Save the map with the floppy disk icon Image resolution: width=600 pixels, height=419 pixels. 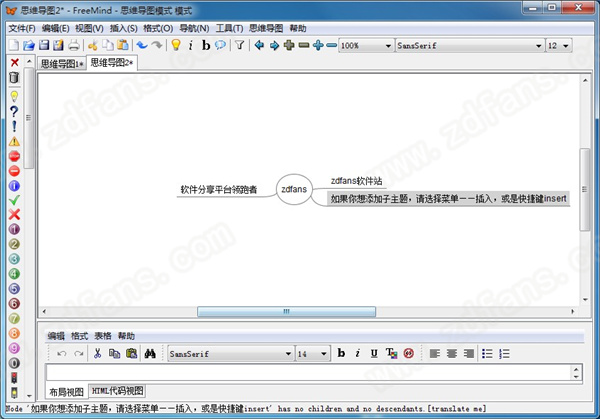pos(44,45)
